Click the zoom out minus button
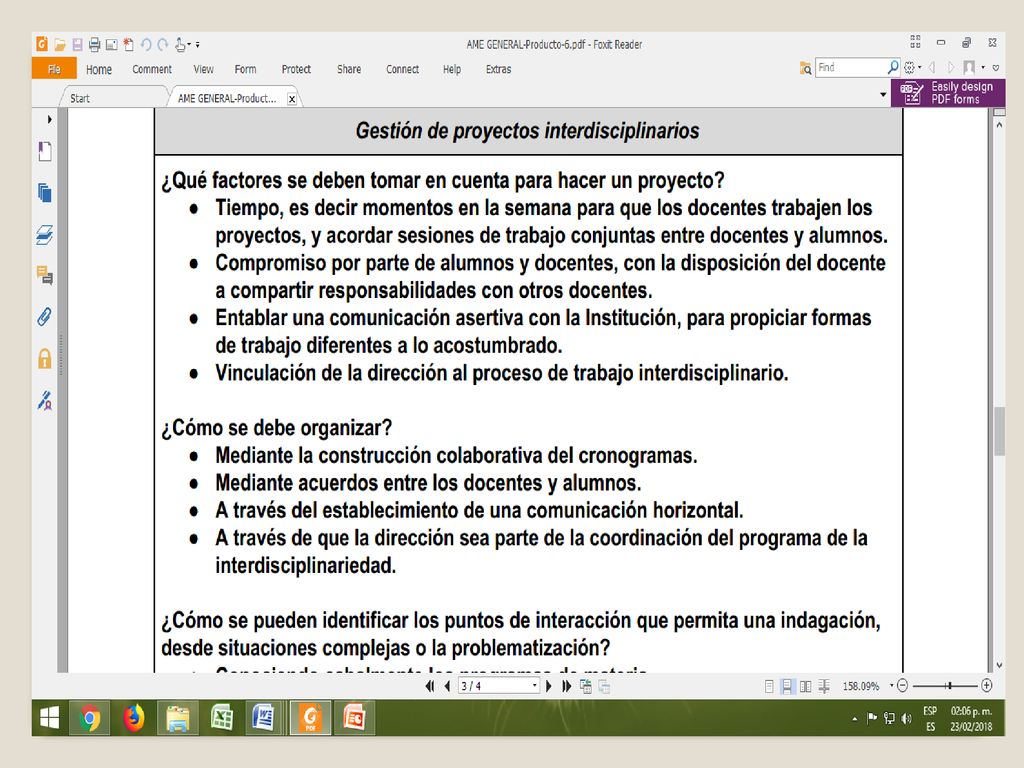The height and width of the screenshot is (768, 1024). pyautogui.click(x=903, y=686)
